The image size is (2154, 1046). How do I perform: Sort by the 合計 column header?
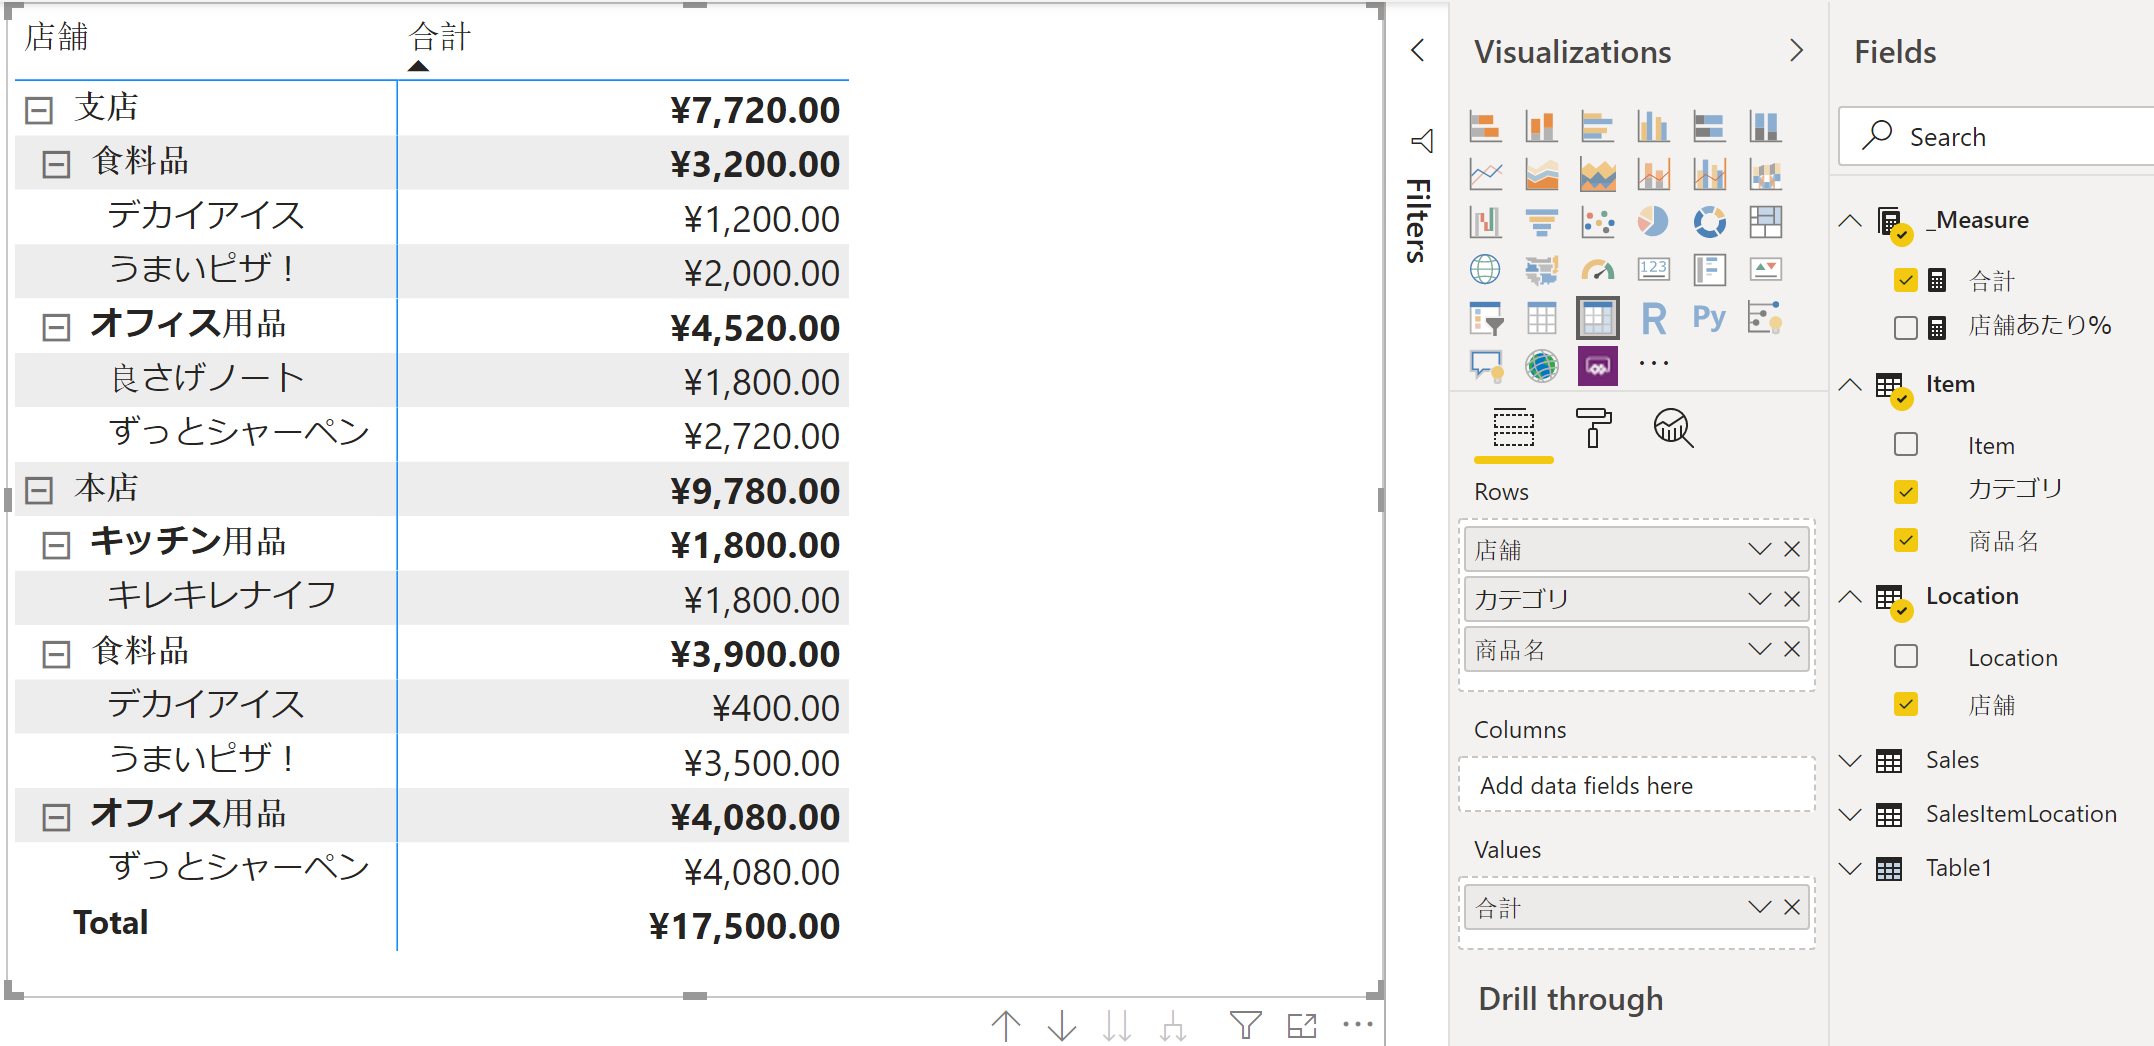[x=440, y=37]
